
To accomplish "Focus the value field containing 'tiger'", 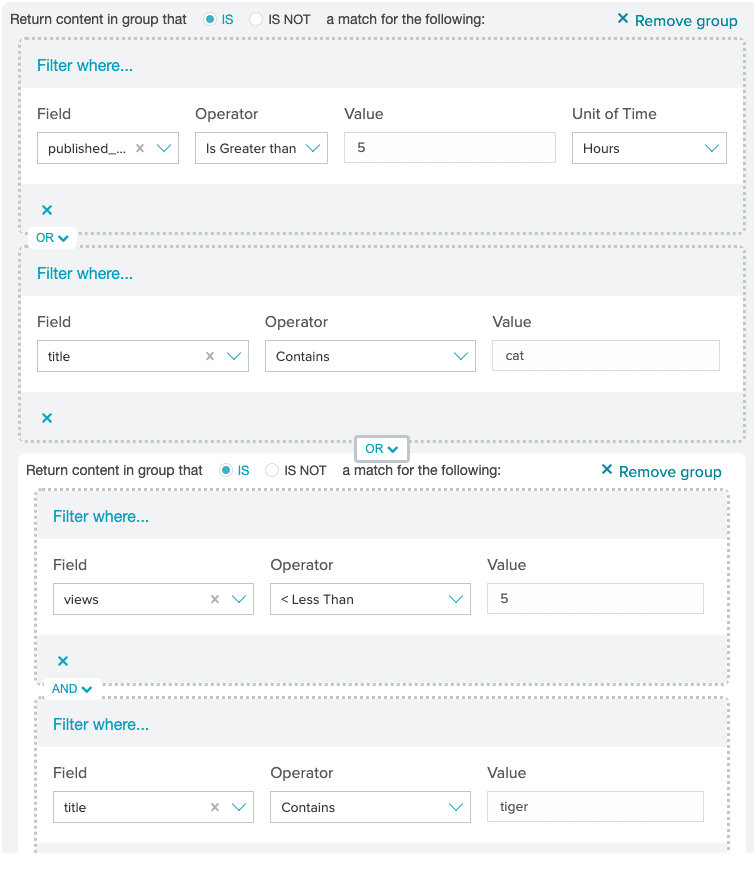I will tap(595, 807).
